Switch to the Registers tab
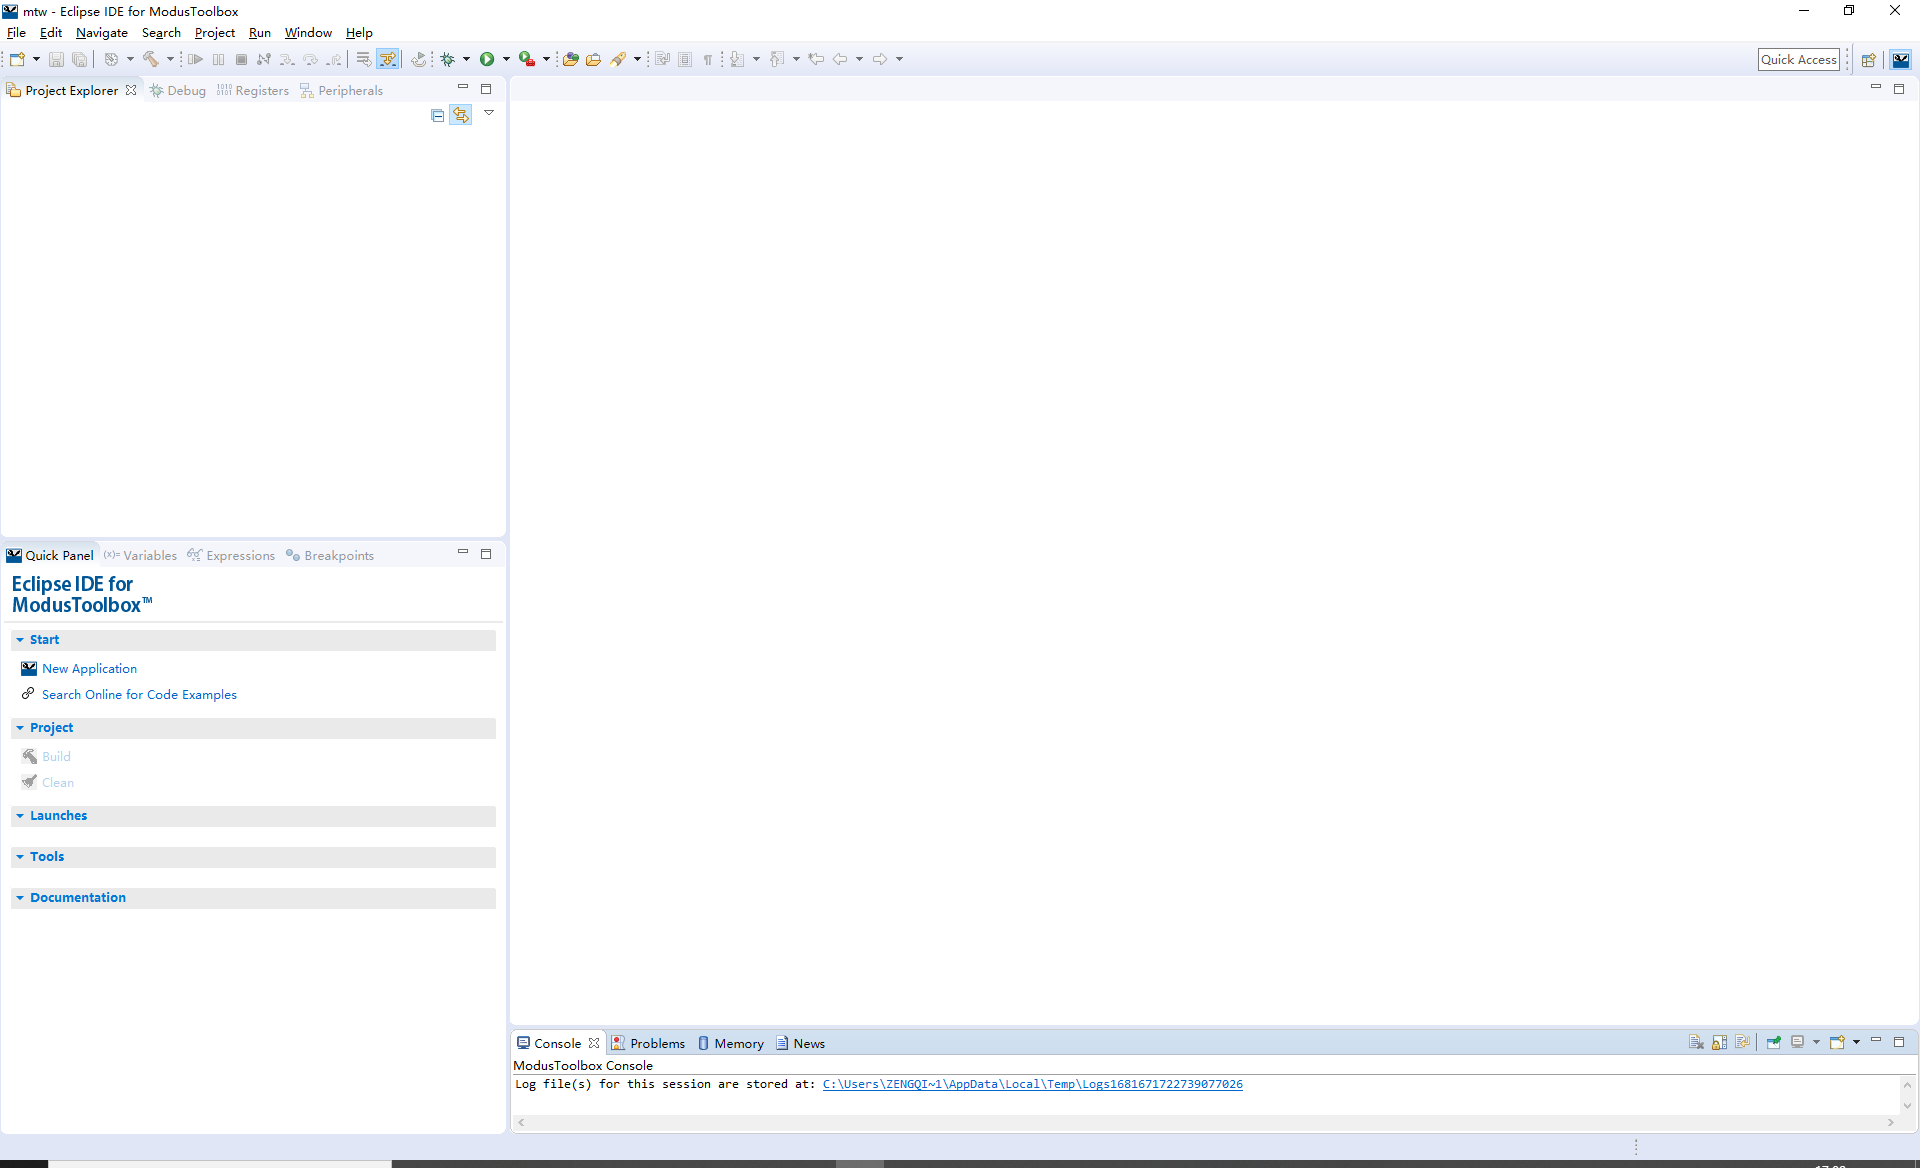This screenshot has width=1920, height=1168. pos(253,90)
